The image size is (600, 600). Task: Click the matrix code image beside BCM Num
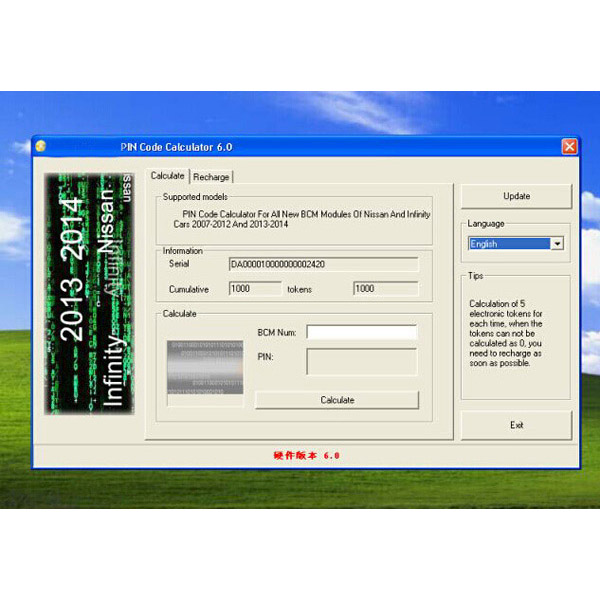[205, 368]
